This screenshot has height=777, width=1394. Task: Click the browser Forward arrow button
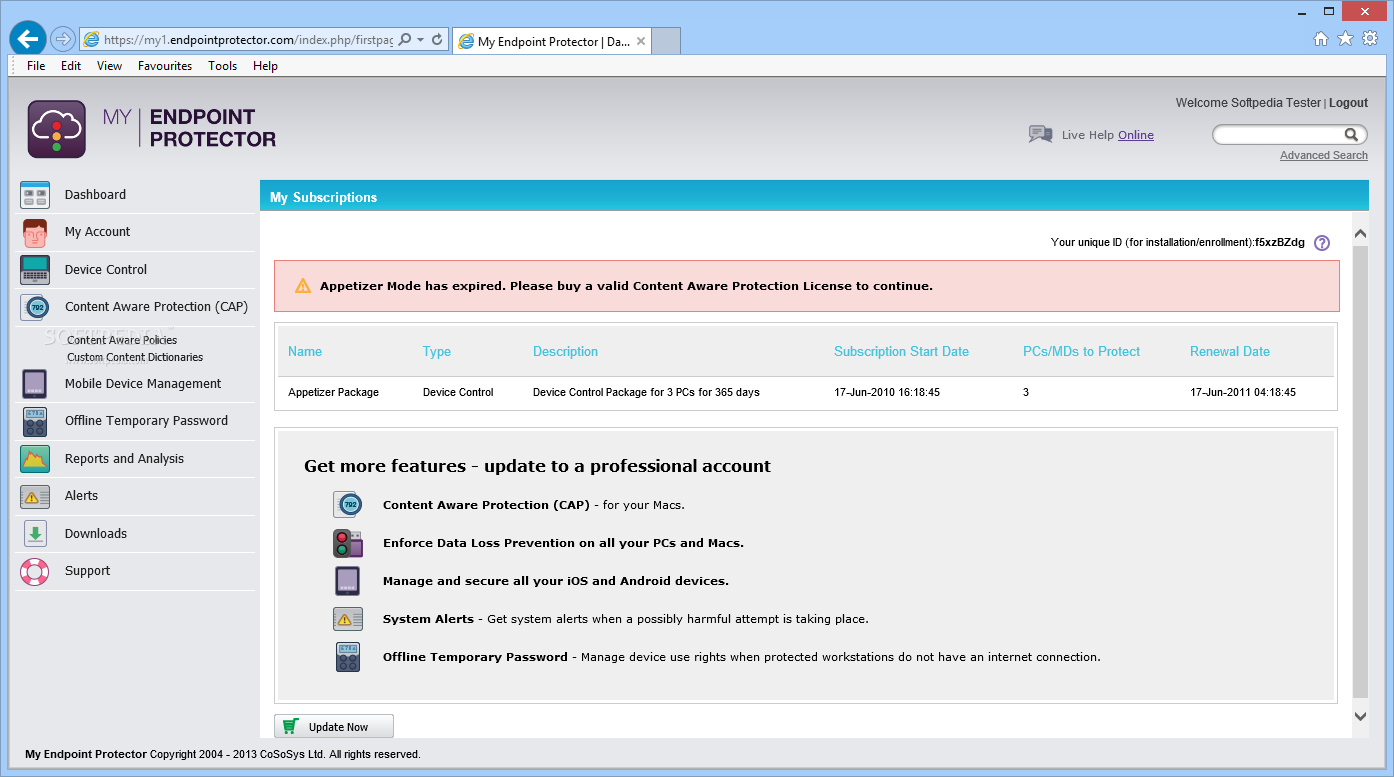point(63,40)
